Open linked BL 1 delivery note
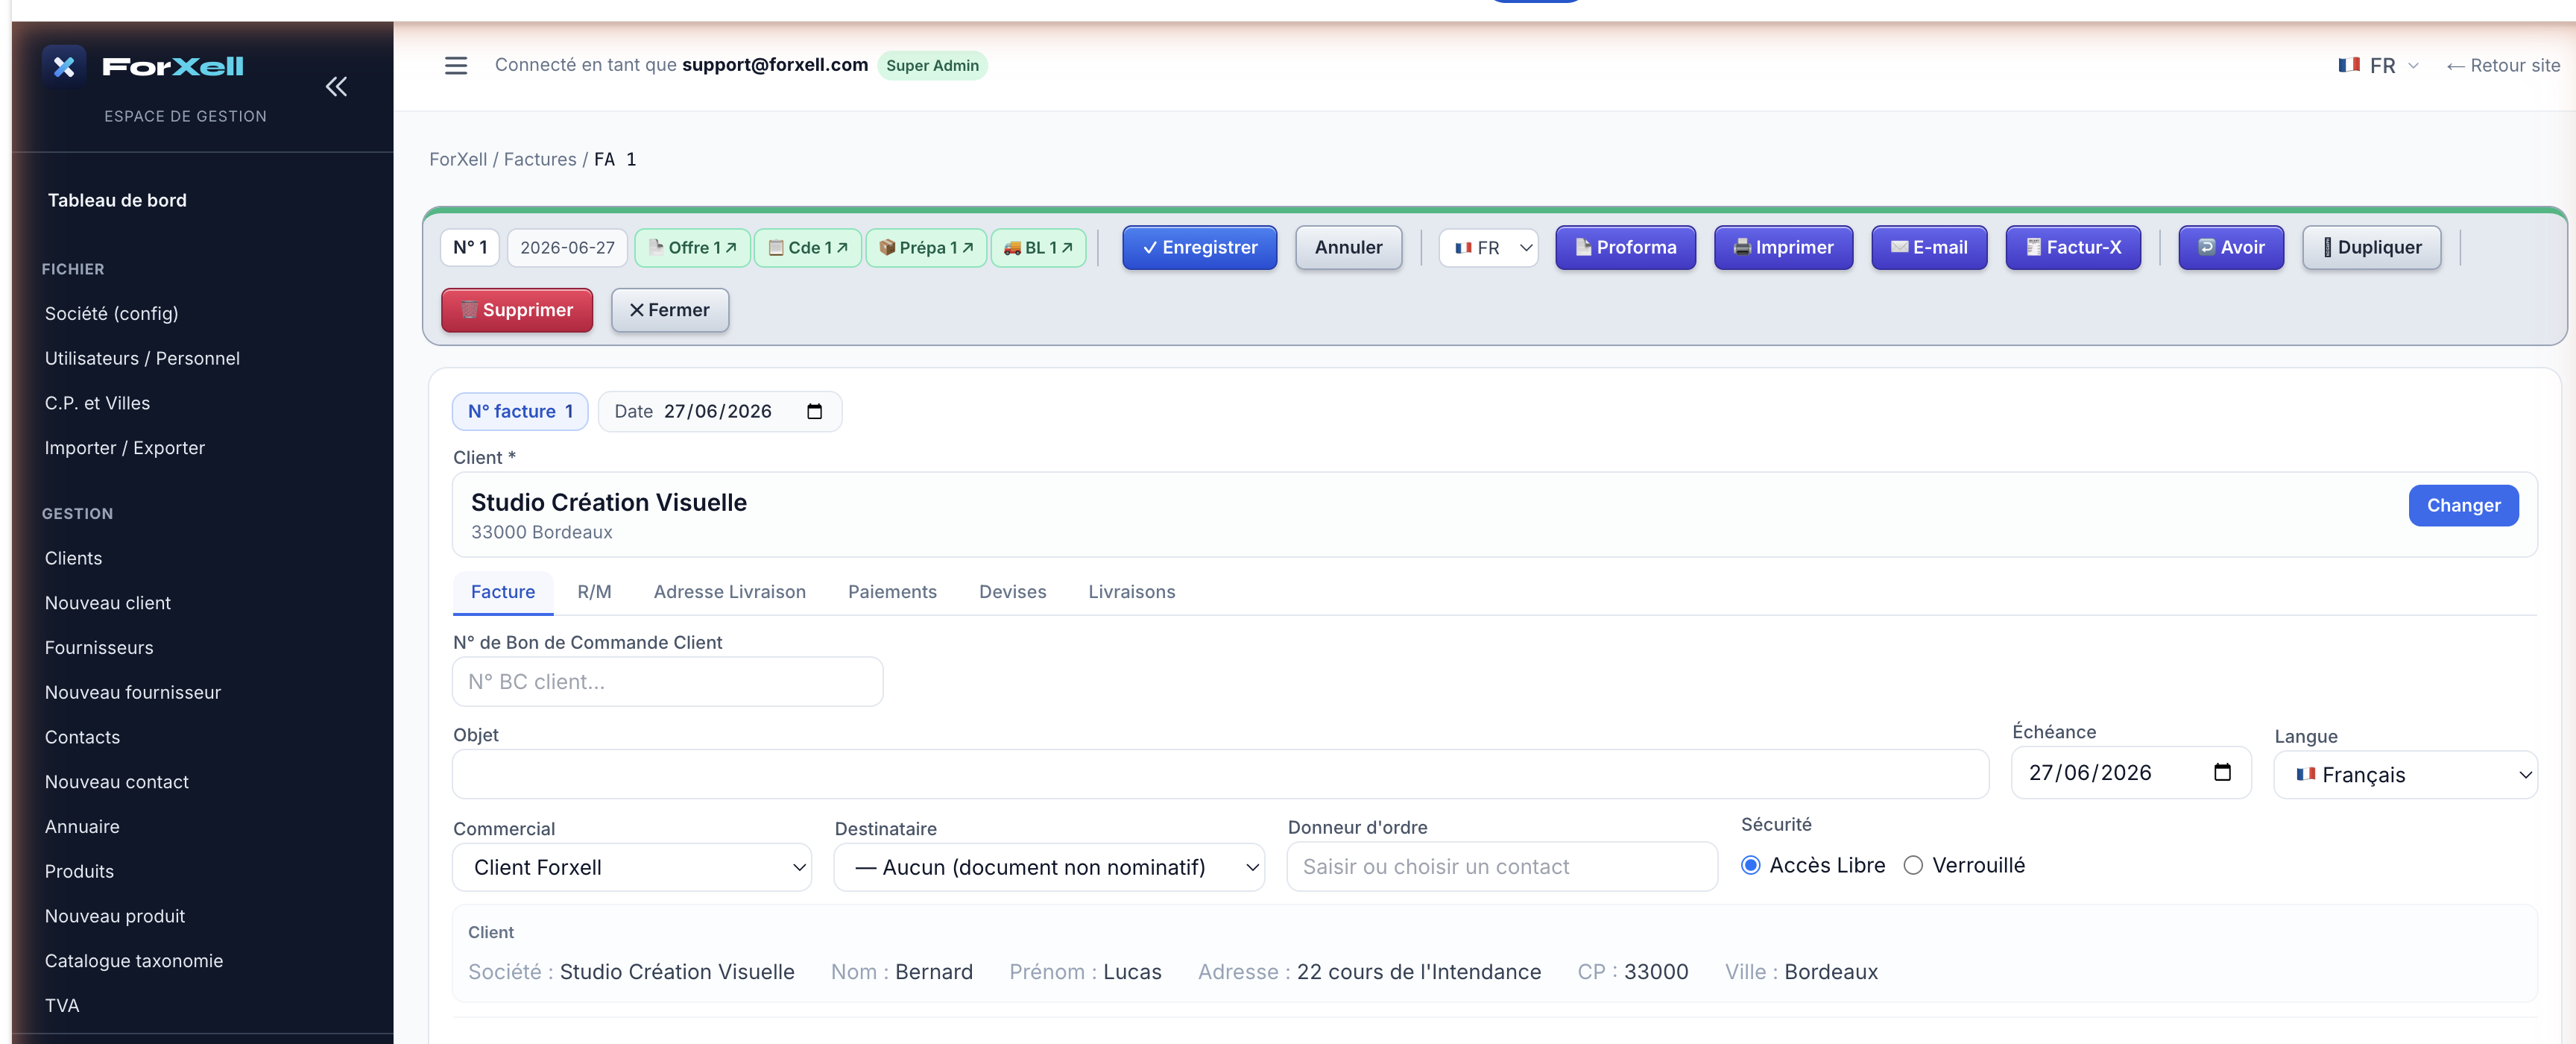The image size is (2576, 1044). (x=1038, y=248)
